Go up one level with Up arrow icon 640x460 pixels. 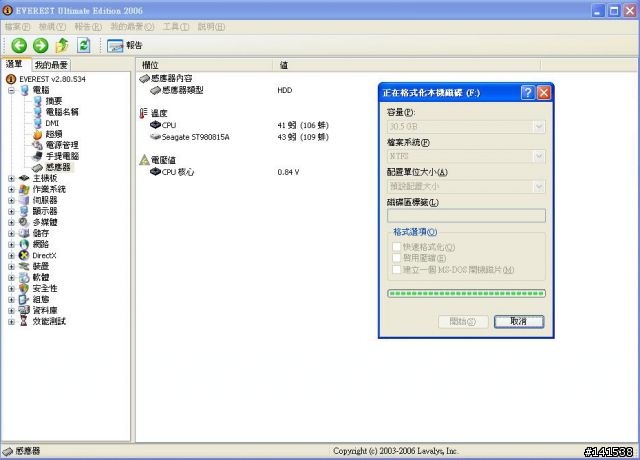pyautogui.click(x=62, y=45)
